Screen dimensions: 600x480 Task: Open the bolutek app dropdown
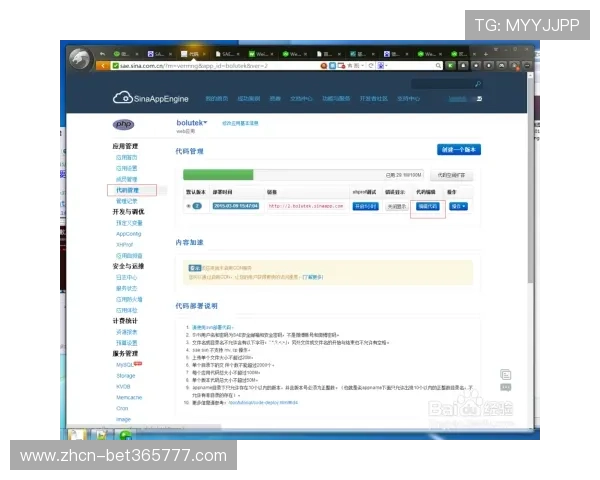(192, 122)
